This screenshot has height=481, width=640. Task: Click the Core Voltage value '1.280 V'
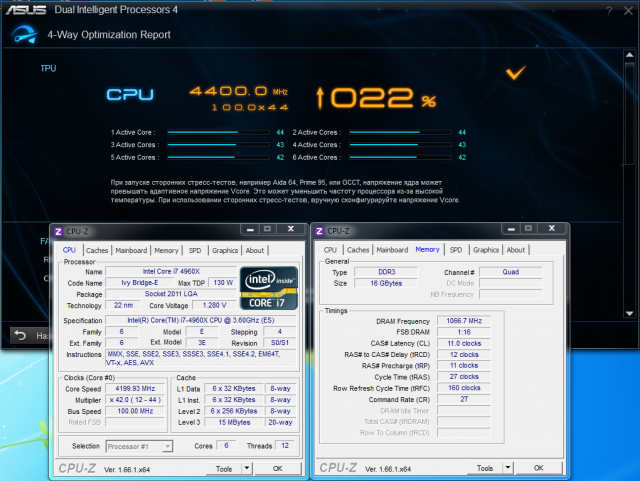point(214,305)
